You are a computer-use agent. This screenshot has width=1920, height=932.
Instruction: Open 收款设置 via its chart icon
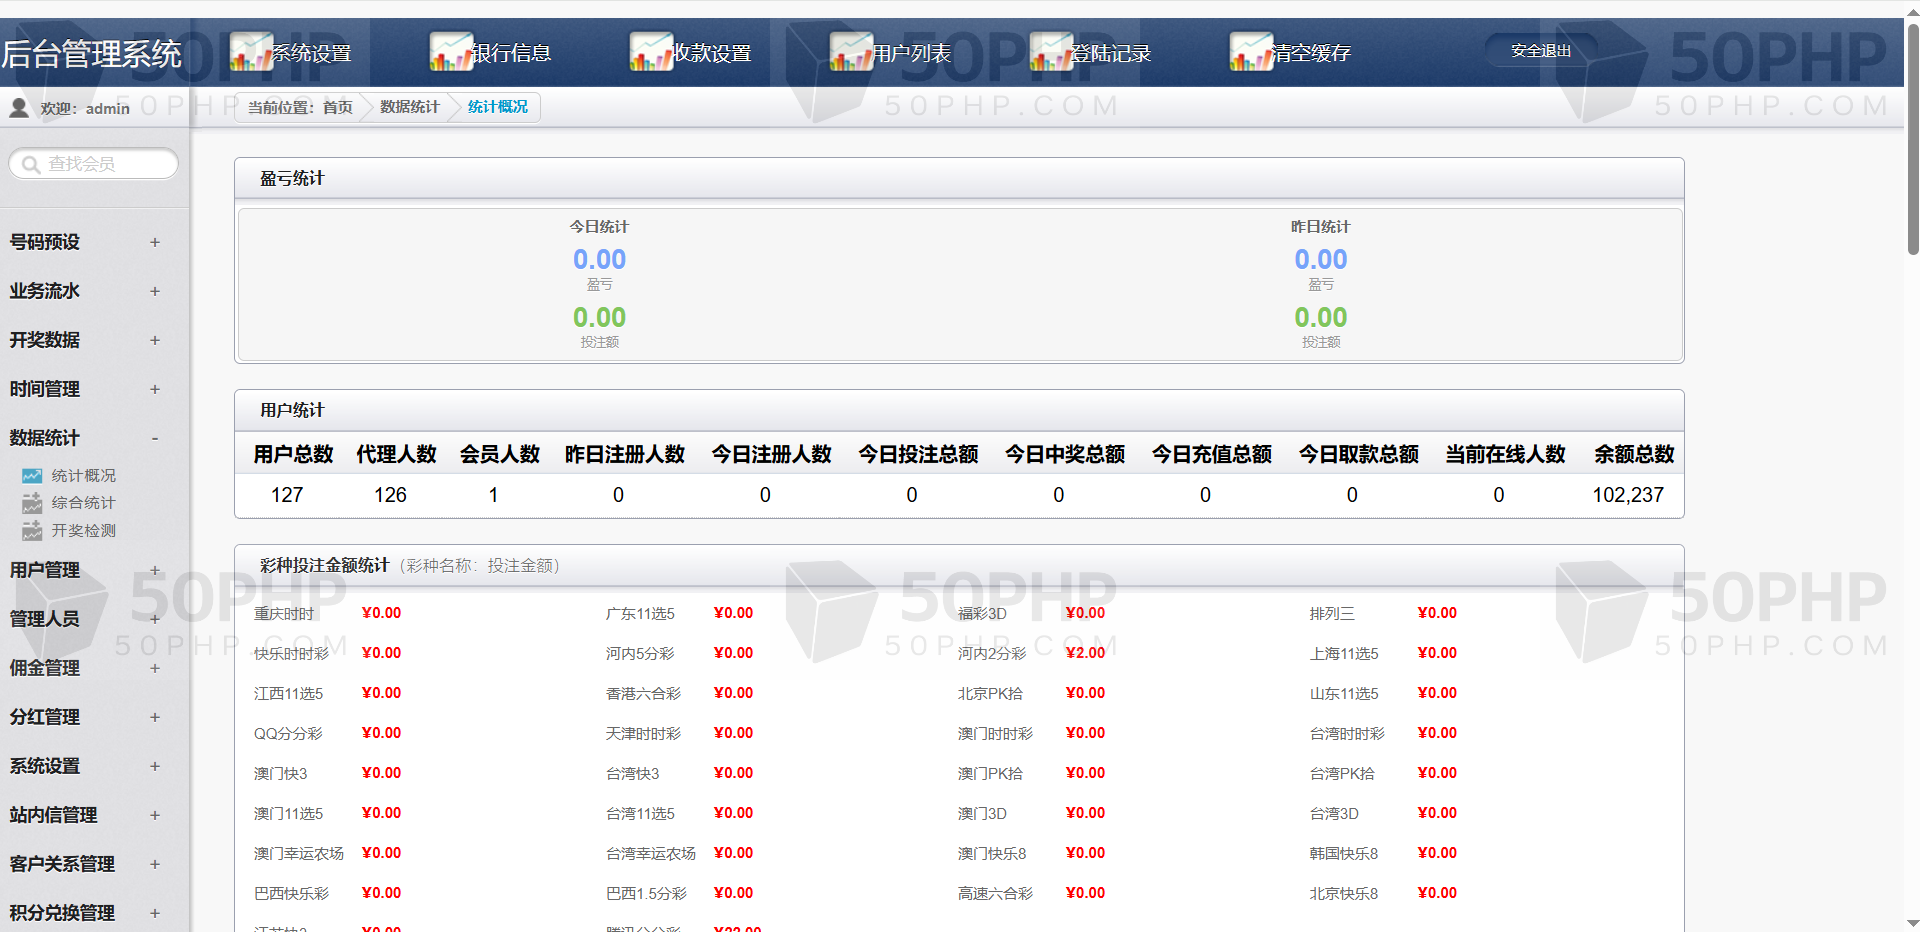[x=651, y=52]
